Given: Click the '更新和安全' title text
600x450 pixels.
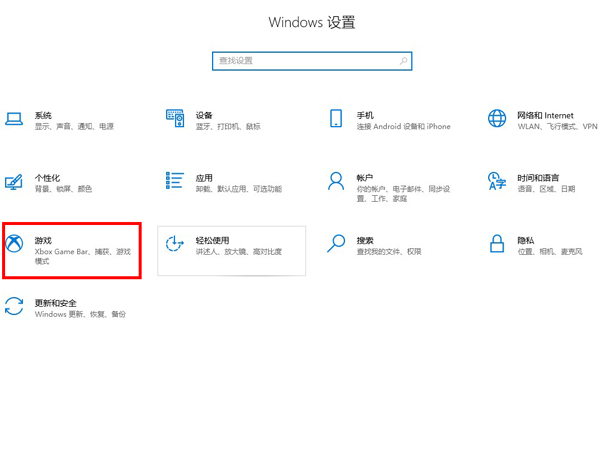Looking at the screenshot, I should [x=55, y=303].
